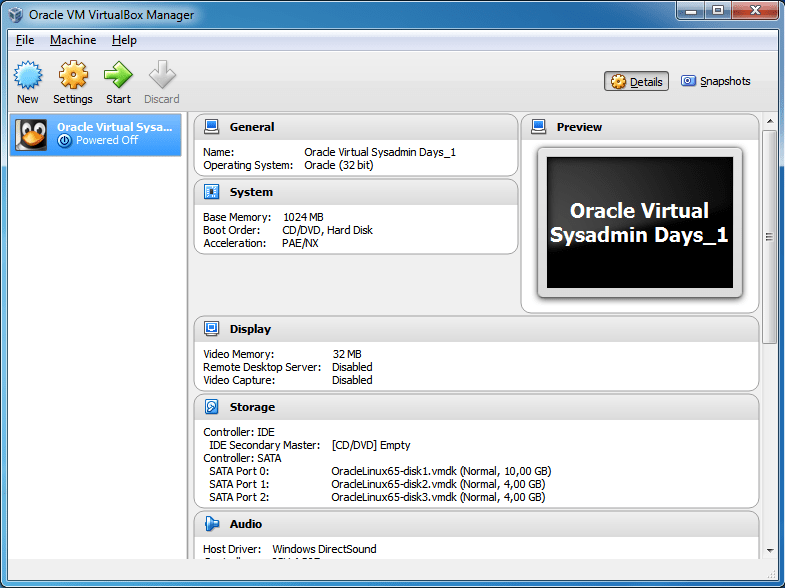Click the PAE/NX acceleration value

[x=300, y=243]
